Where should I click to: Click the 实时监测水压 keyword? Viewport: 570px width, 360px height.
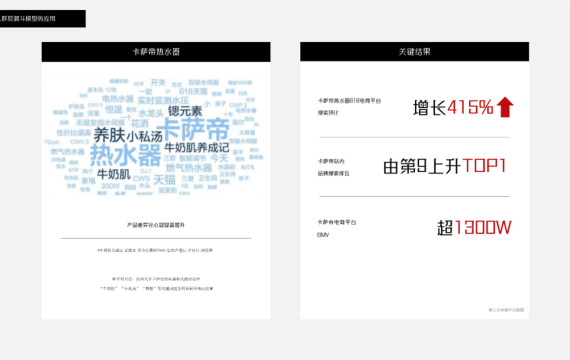point(163,100)
